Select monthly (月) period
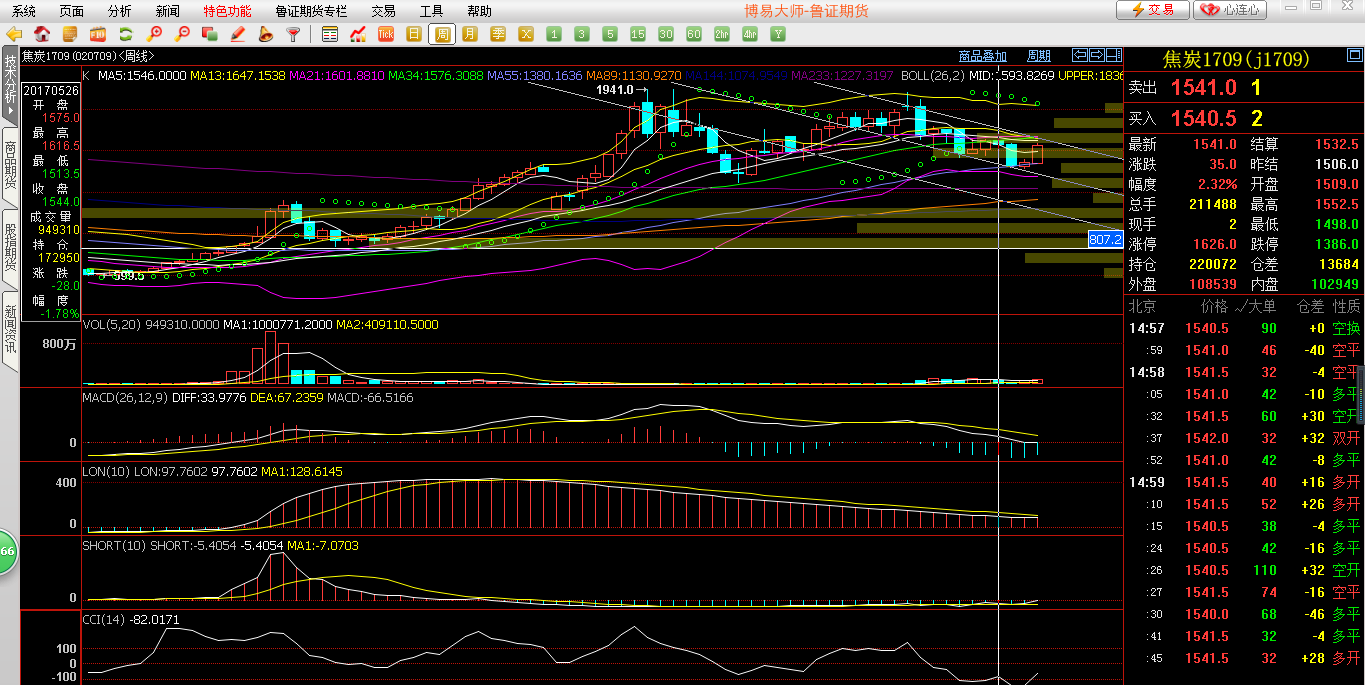The height and width of the screenshot is (685, 1365). point(470,34)
